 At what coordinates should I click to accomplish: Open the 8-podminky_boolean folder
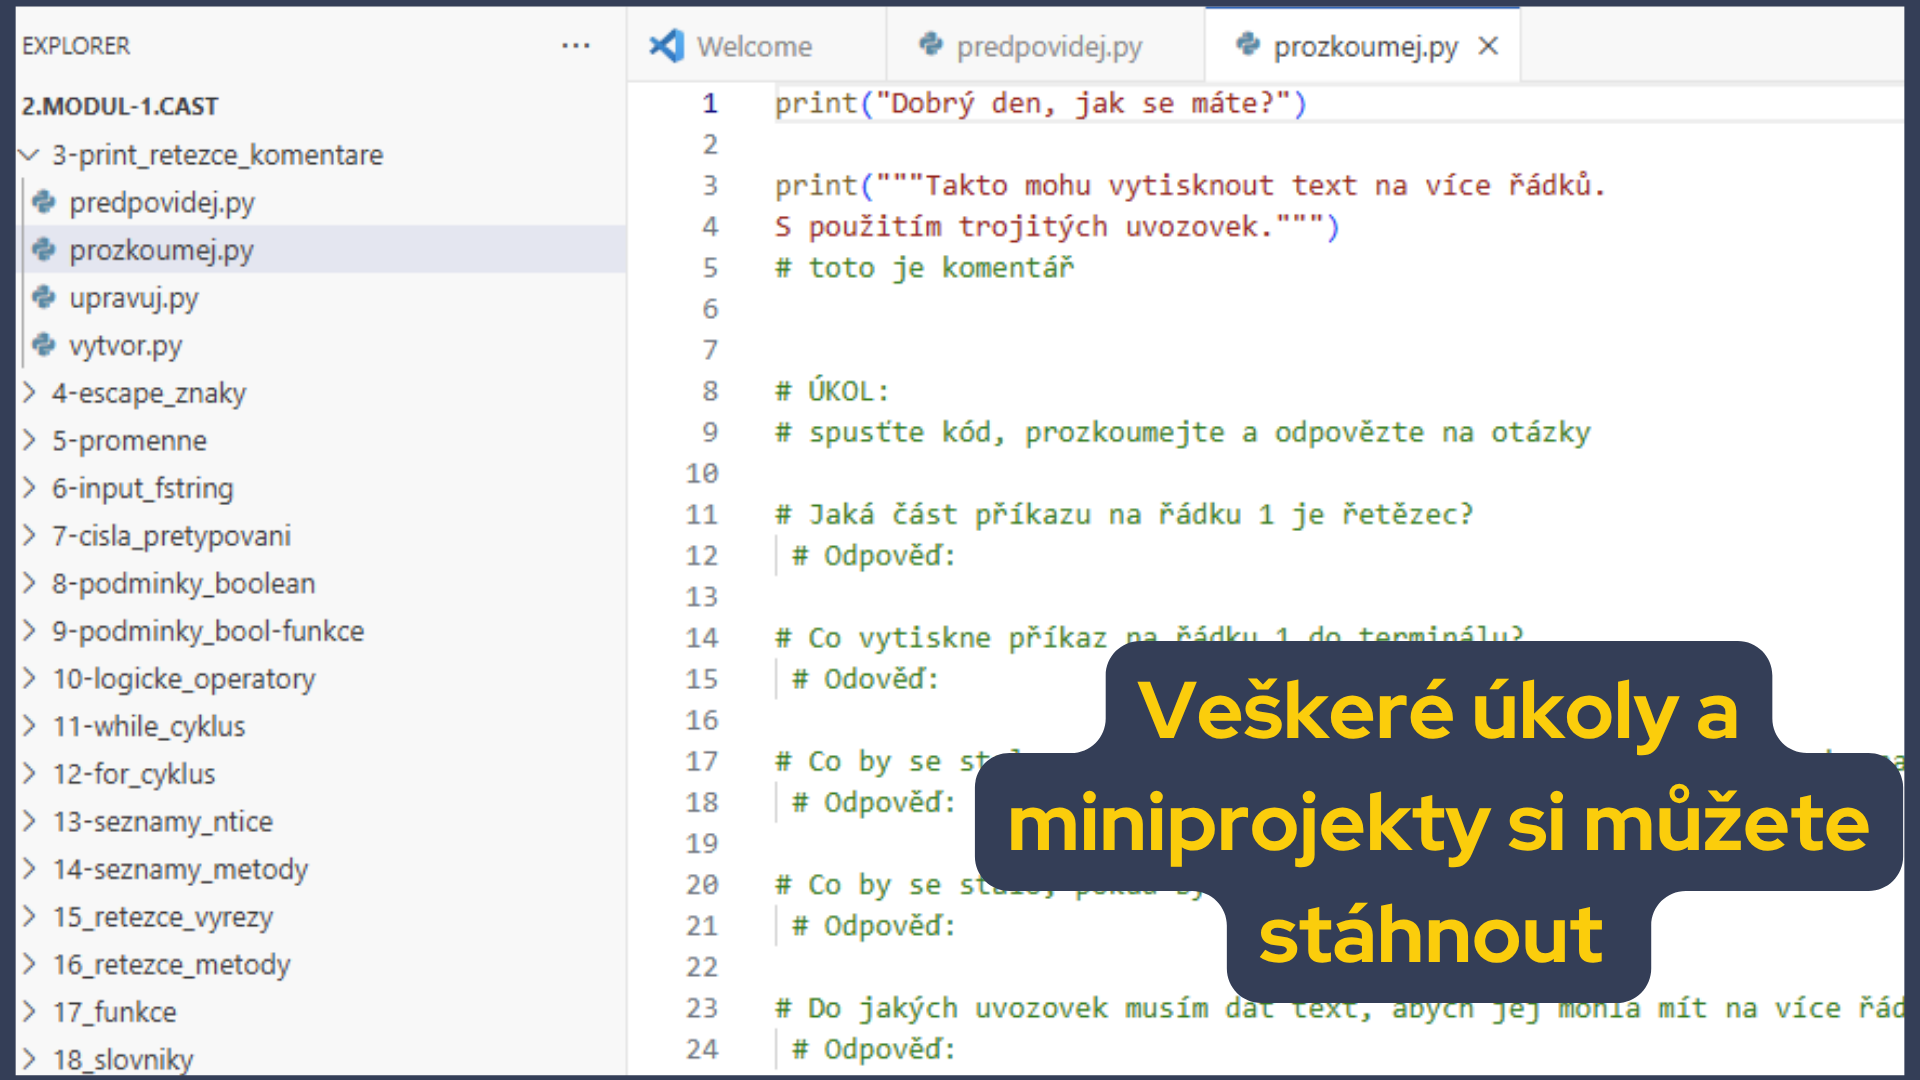click(x=183, y=583)
